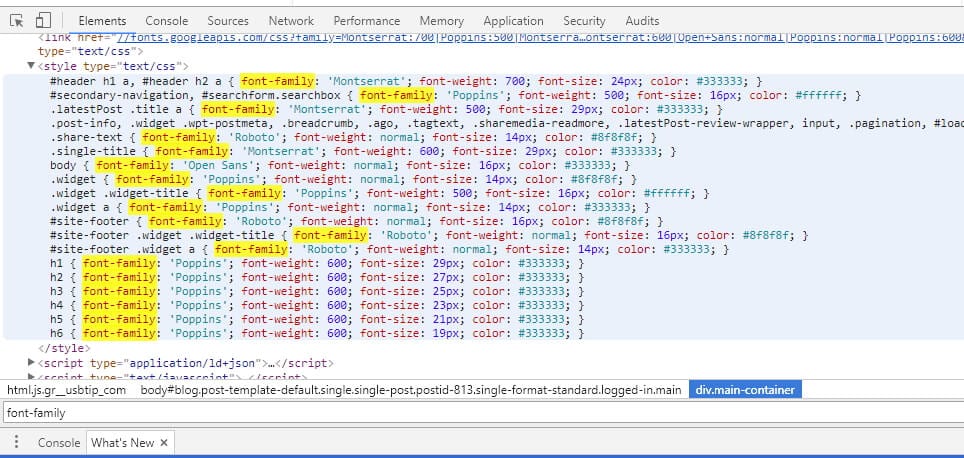964x458 pixels.
Task: Select div.main-container breadcrumb item
Action: (x=745, y=390)
